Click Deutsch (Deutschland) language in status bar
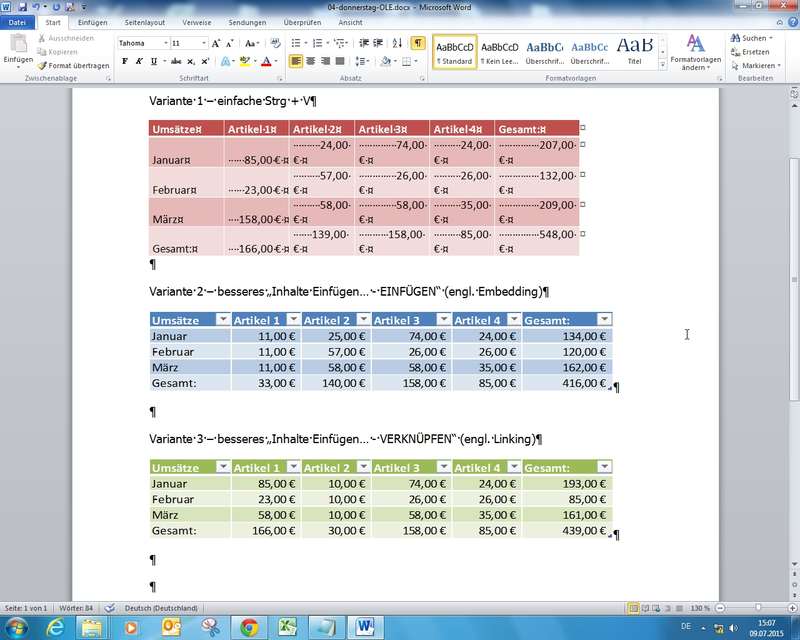The height and width of the screenshot is (640, 800). pyautogui.click(x=159, y=608)
